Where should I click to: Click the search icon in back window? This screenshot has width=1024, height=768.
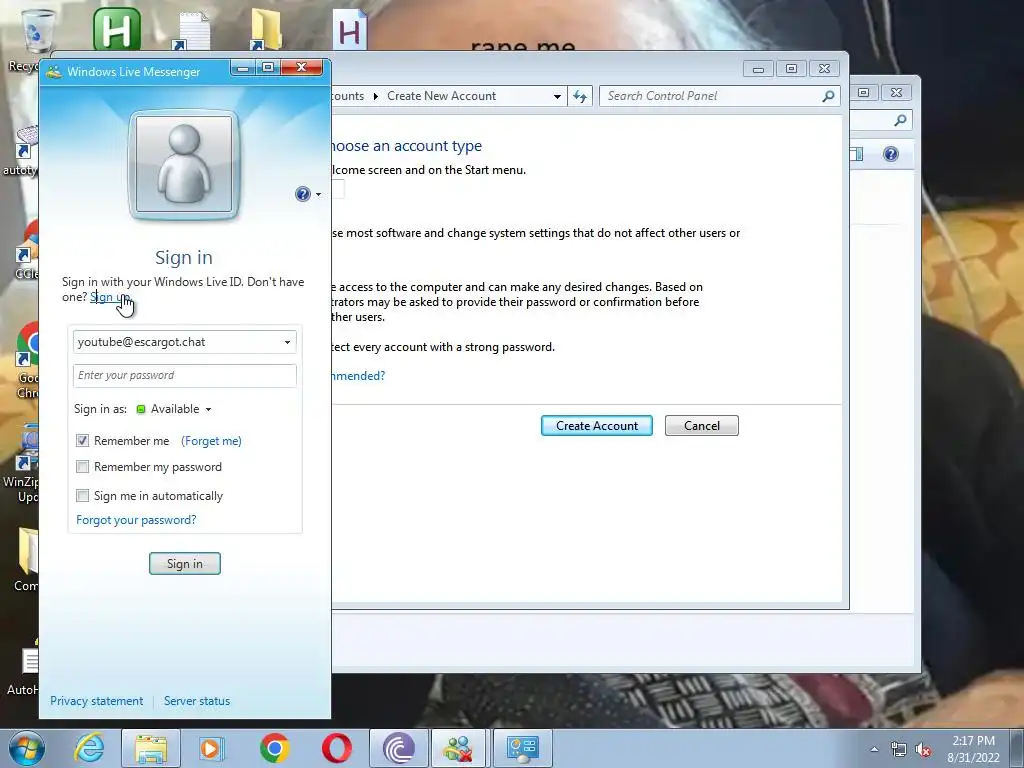point(900,120)
